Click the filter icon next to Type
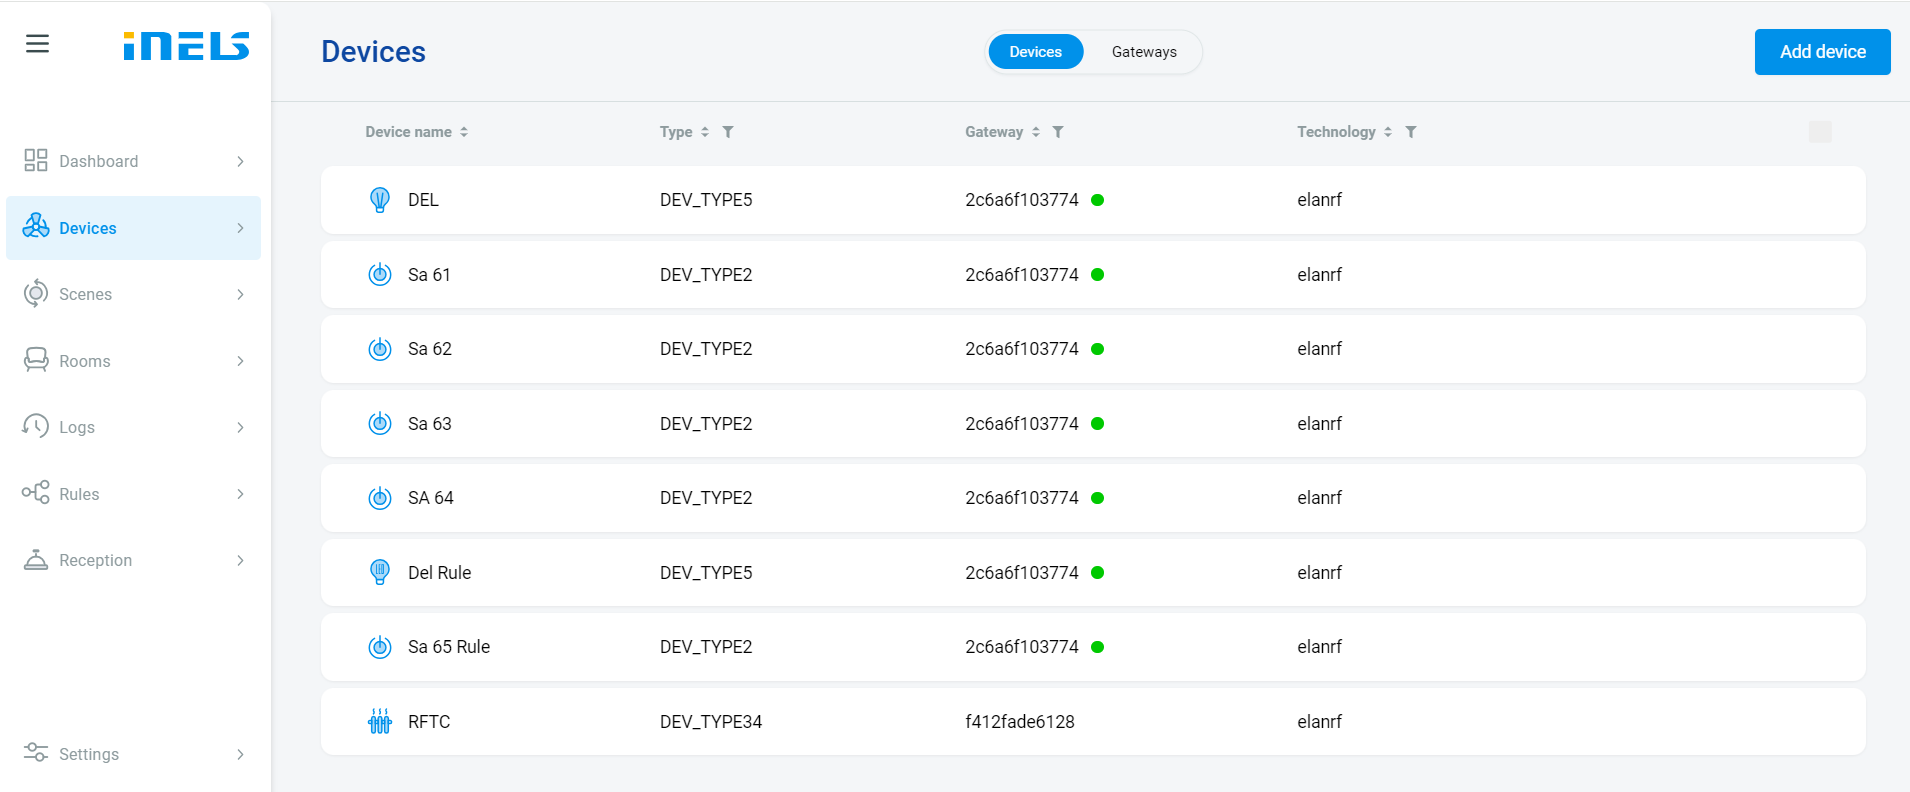 728,132
